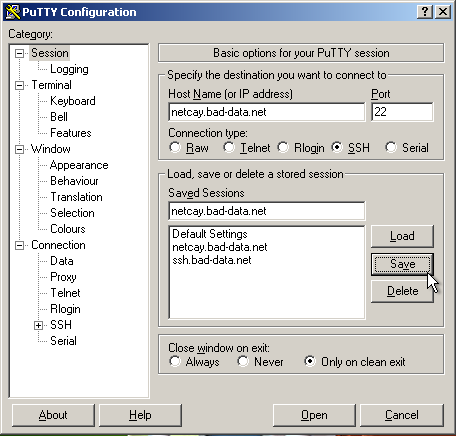Click Open to start the session
This screenshot has width=456, height=436.
pyautogui.click(x=314, y=415)
